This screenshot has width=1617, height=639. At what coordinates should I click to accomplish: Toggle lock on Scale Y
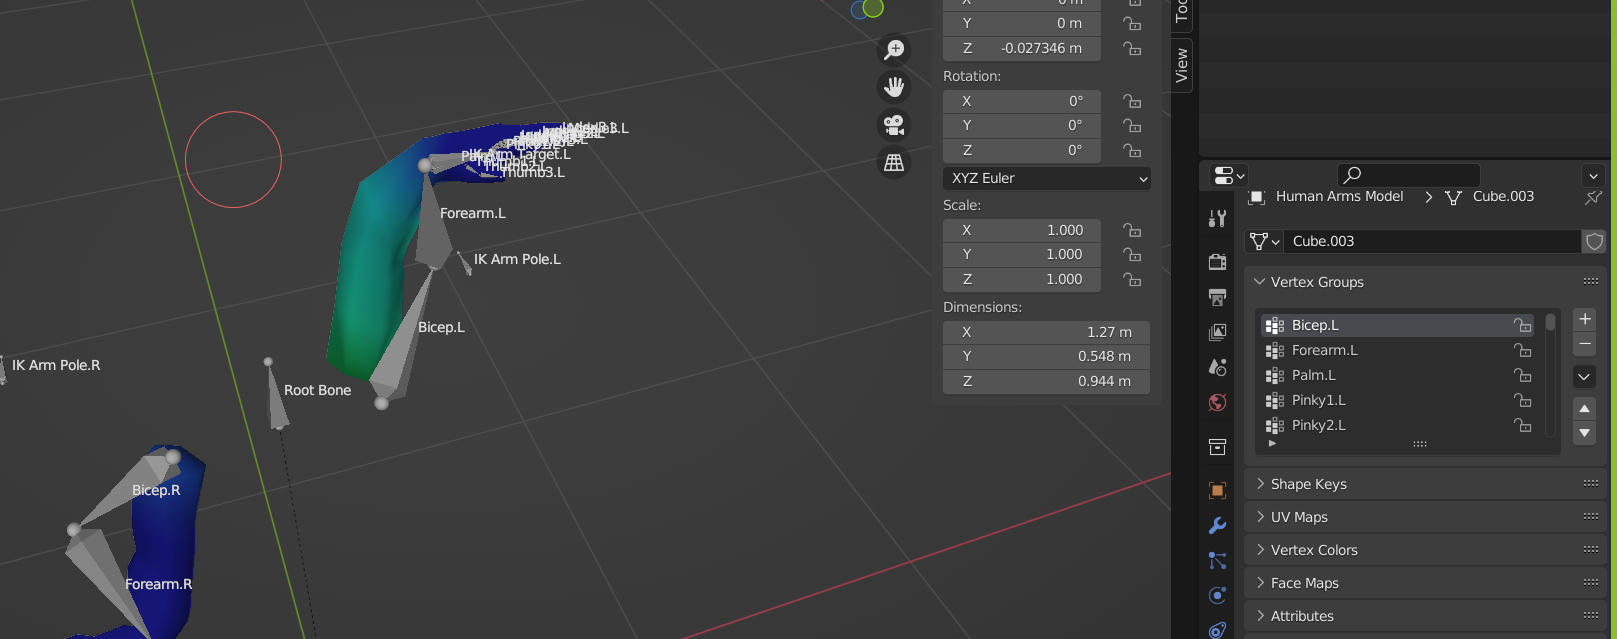[x=1132, y=255]
